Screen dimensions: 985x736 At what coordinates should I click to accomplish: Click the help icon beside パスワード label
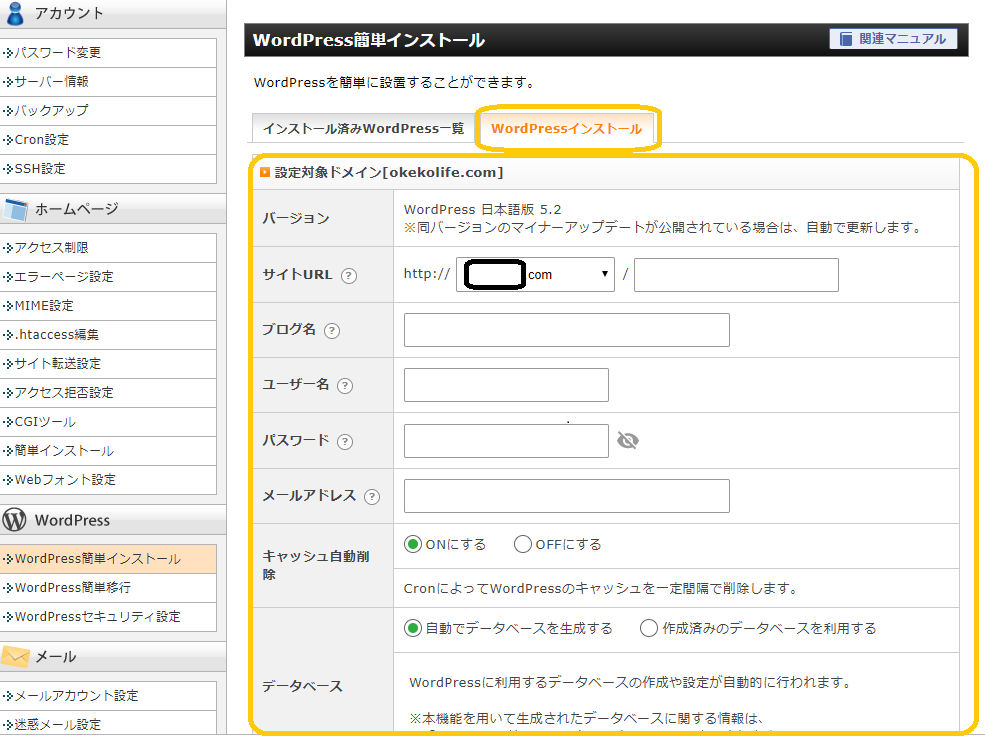[x=345, y=442]
